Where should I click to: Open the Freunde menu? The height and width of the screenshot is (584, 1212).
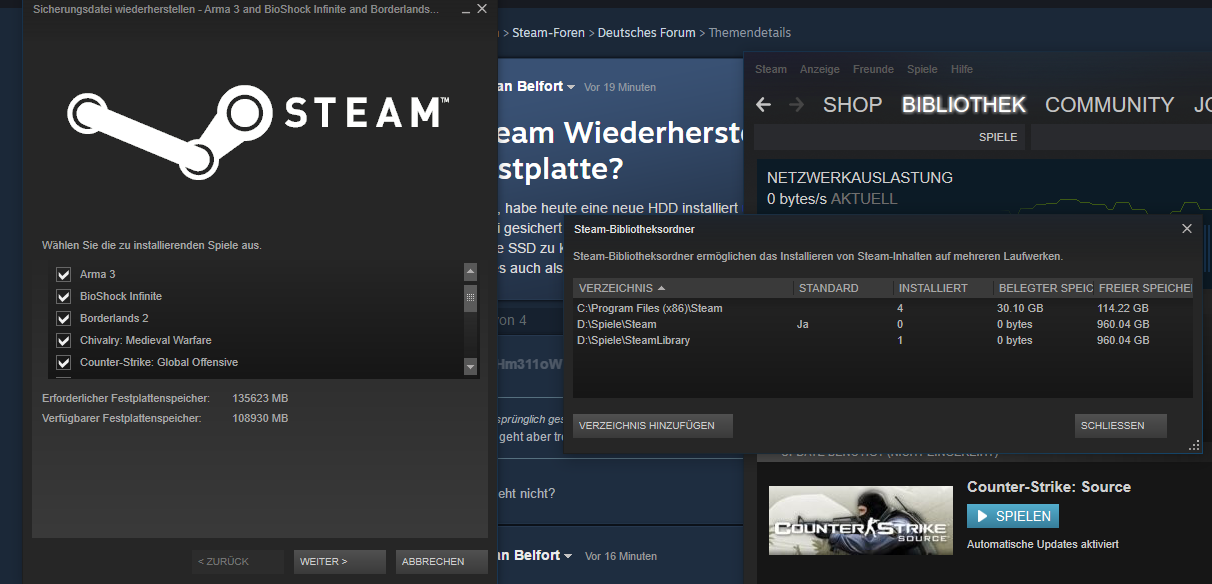873,69
